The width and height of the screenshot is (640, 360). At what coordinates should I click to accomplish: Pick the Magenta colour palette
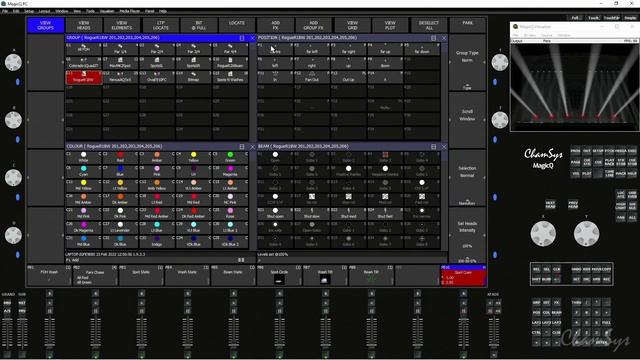pyautogui.click(x=230, y=171)
